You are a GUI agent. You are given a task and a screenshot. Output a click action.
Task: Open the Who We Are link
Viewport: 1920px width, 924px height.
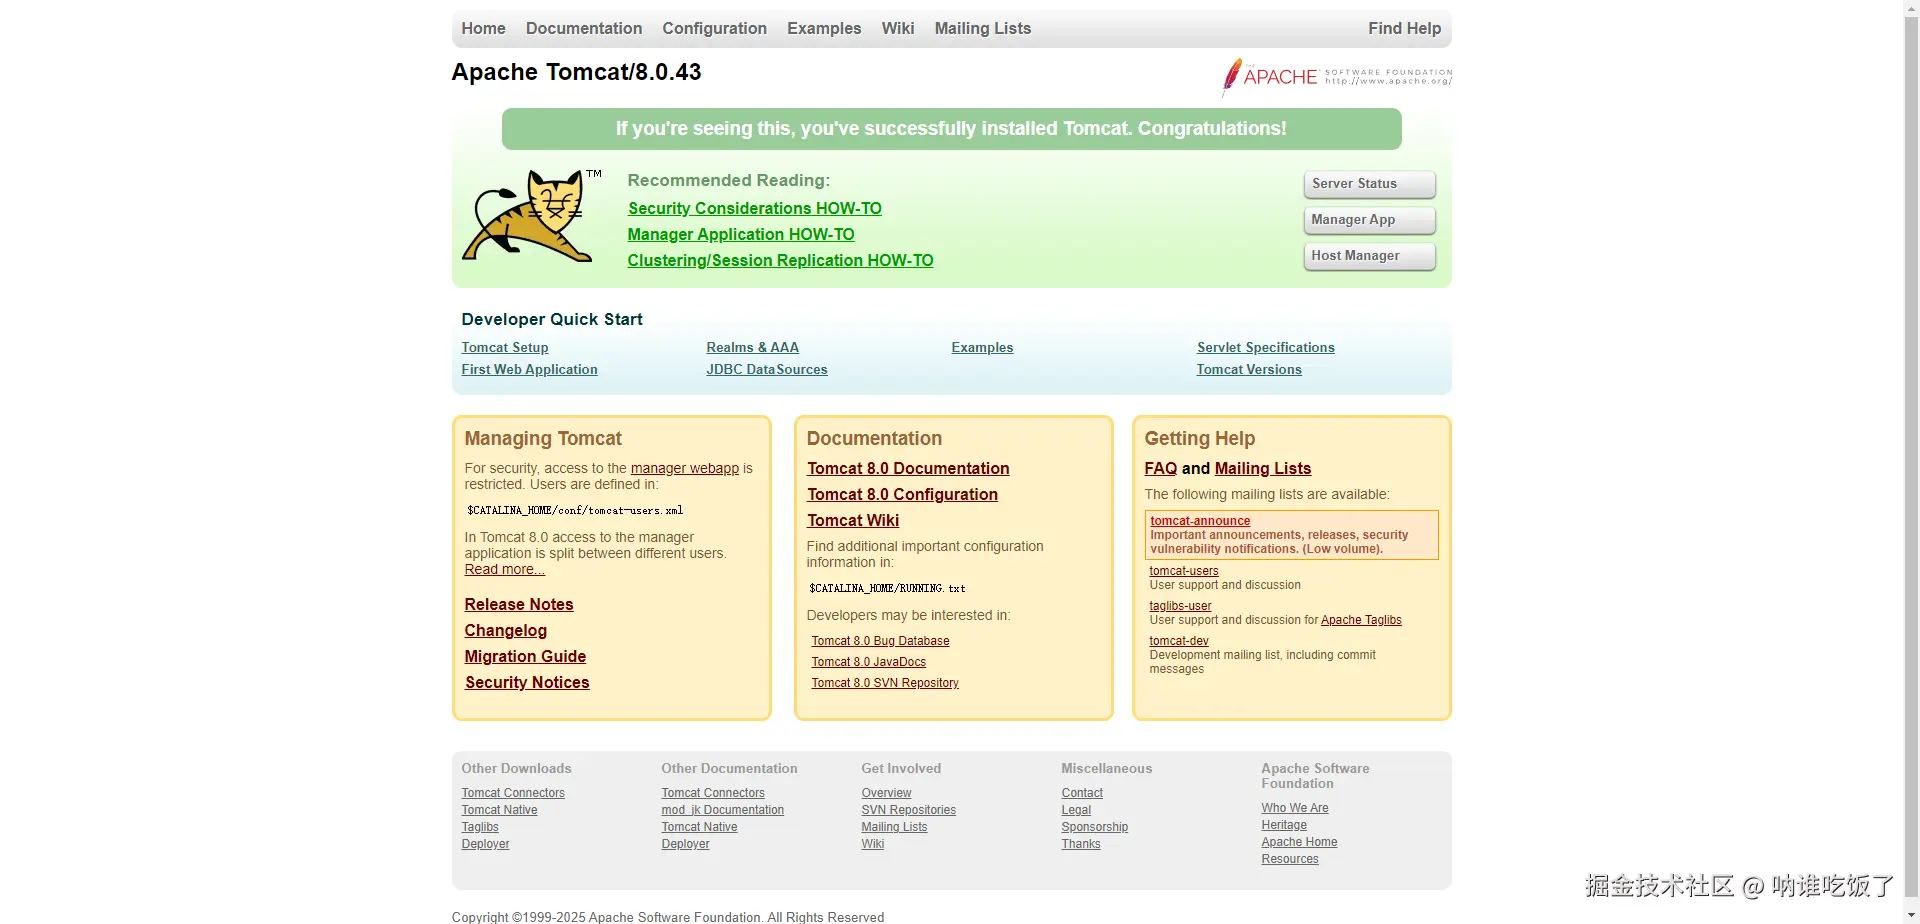[x=1295, y=808]
